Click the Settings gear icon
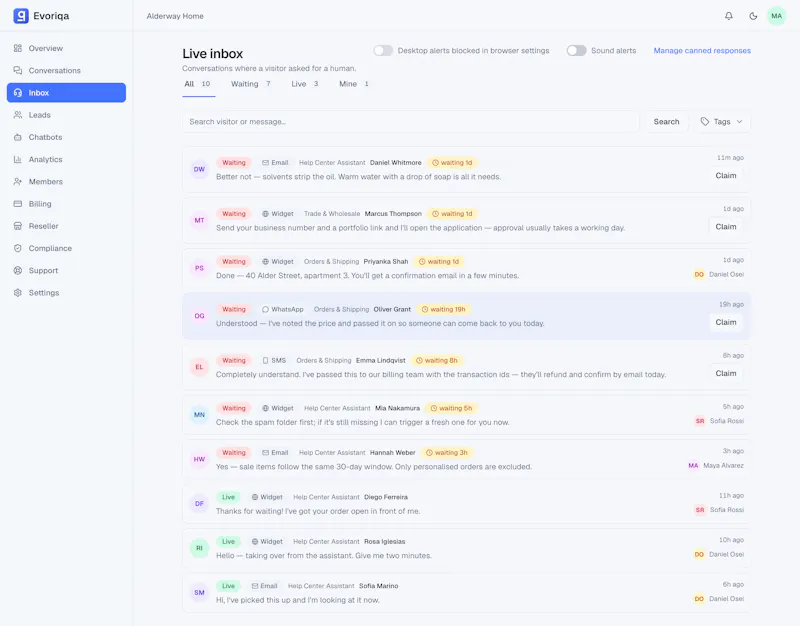 18,292
